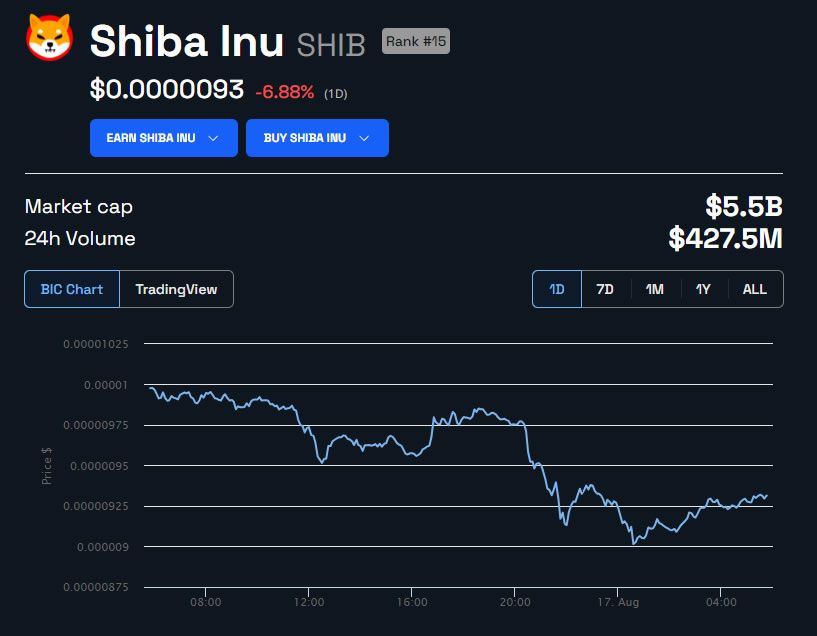Click the Buy Shiba Inu button
The image size is (817, 636).
(305, 138)
